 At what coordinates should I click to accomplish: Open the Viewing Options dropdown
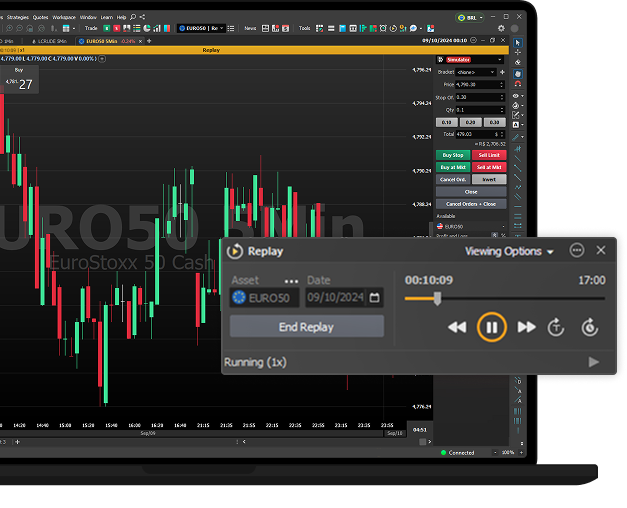(x=509, y=252)
